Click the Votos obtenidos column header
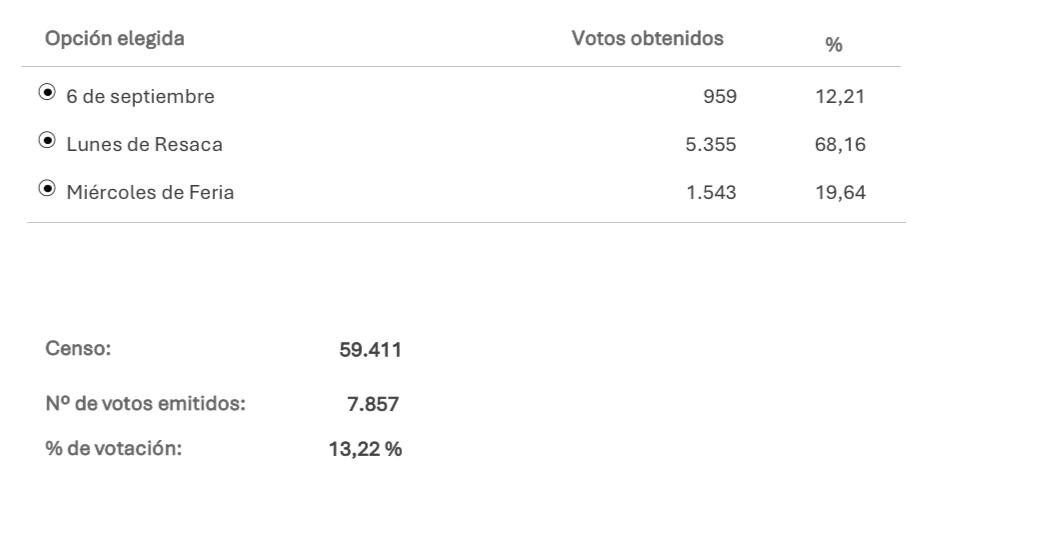The height and width of the screenshot is (536, 1057). pyautogui.click(x=647, y=38)
